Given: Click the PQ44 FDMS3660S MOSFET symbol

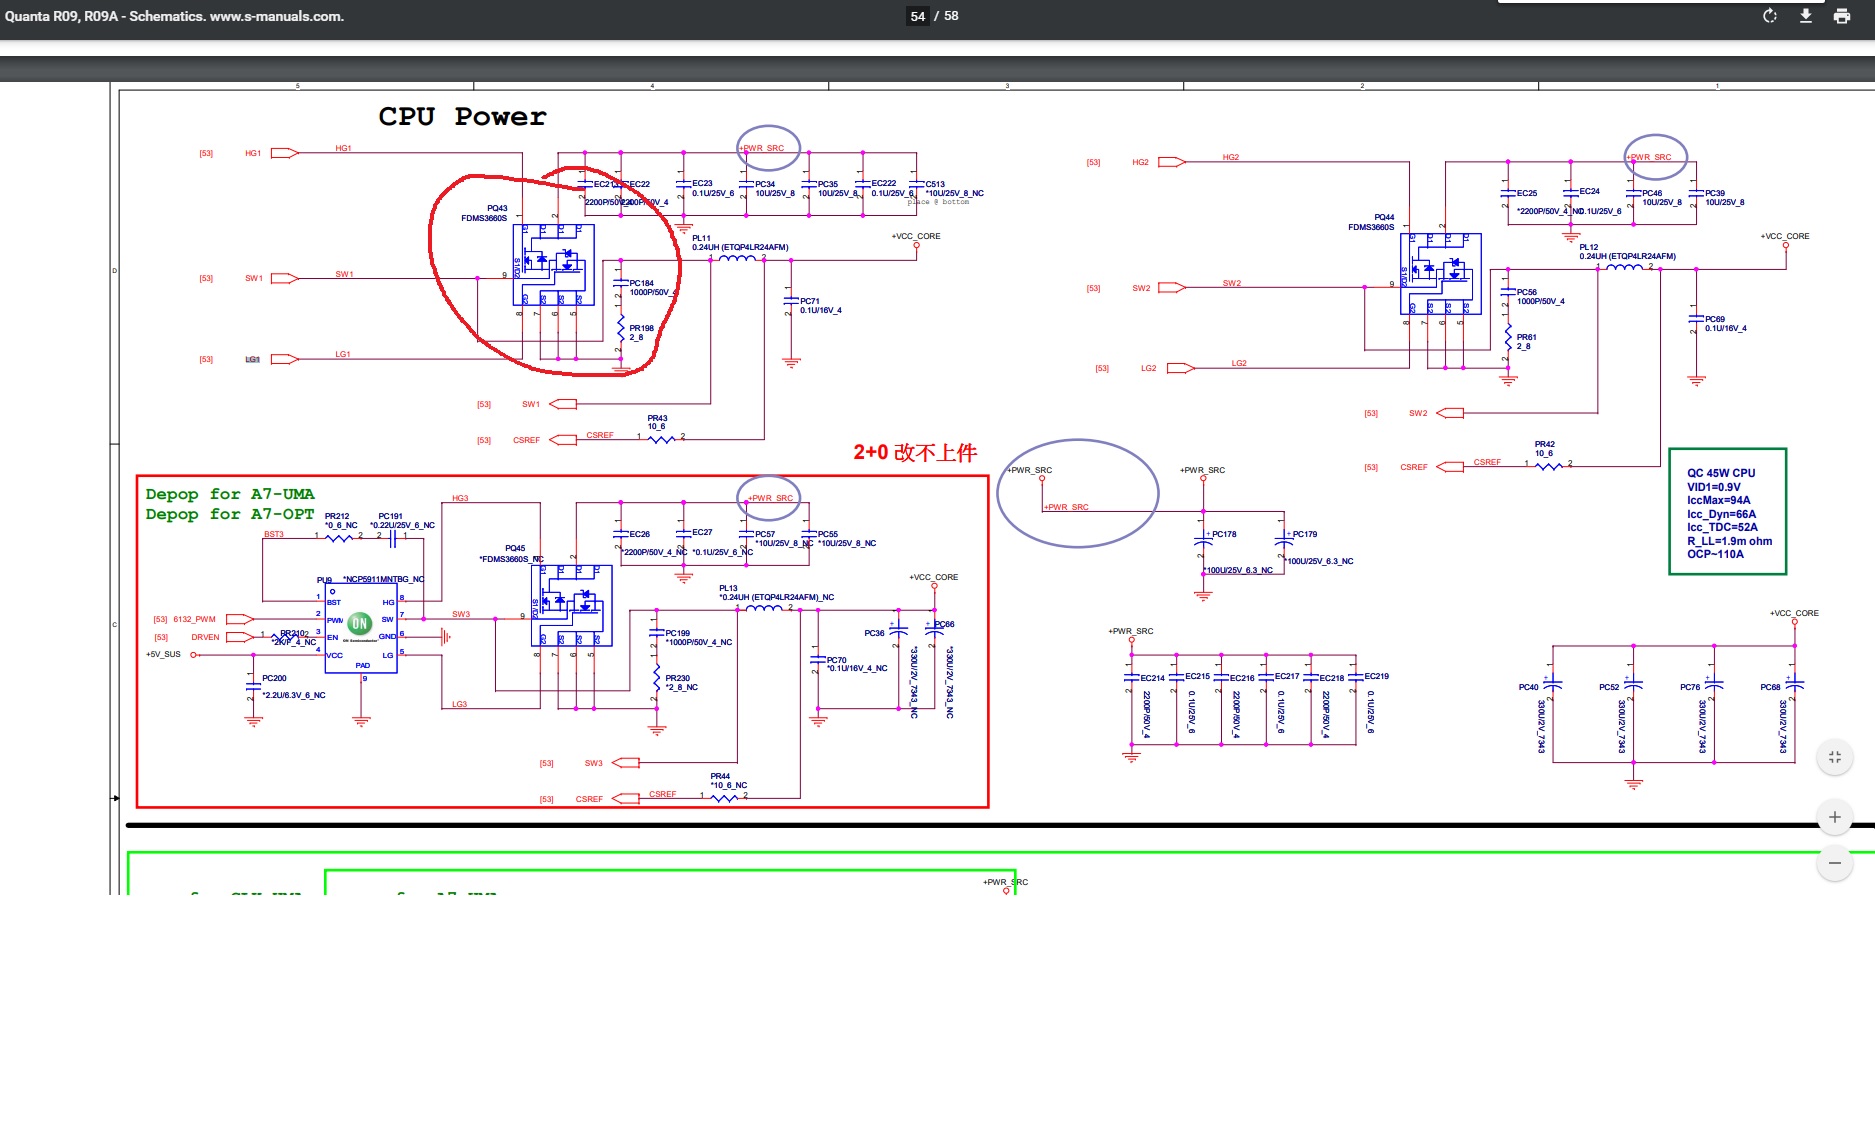Looking at the screenshot, I should pos(1440,273).
